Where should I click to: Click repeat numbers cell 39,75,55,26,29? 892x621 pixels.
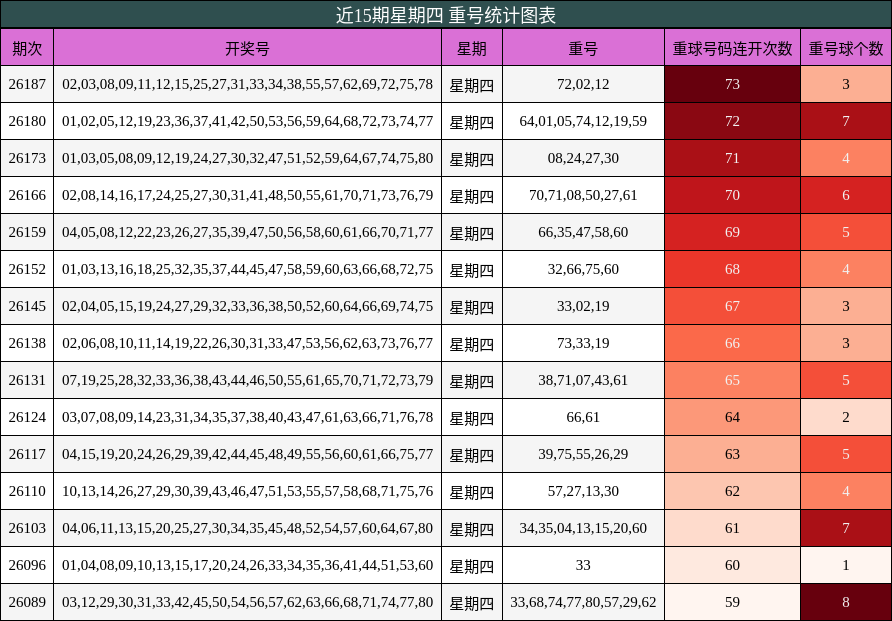pyautogui.click(x=583, y=454)
